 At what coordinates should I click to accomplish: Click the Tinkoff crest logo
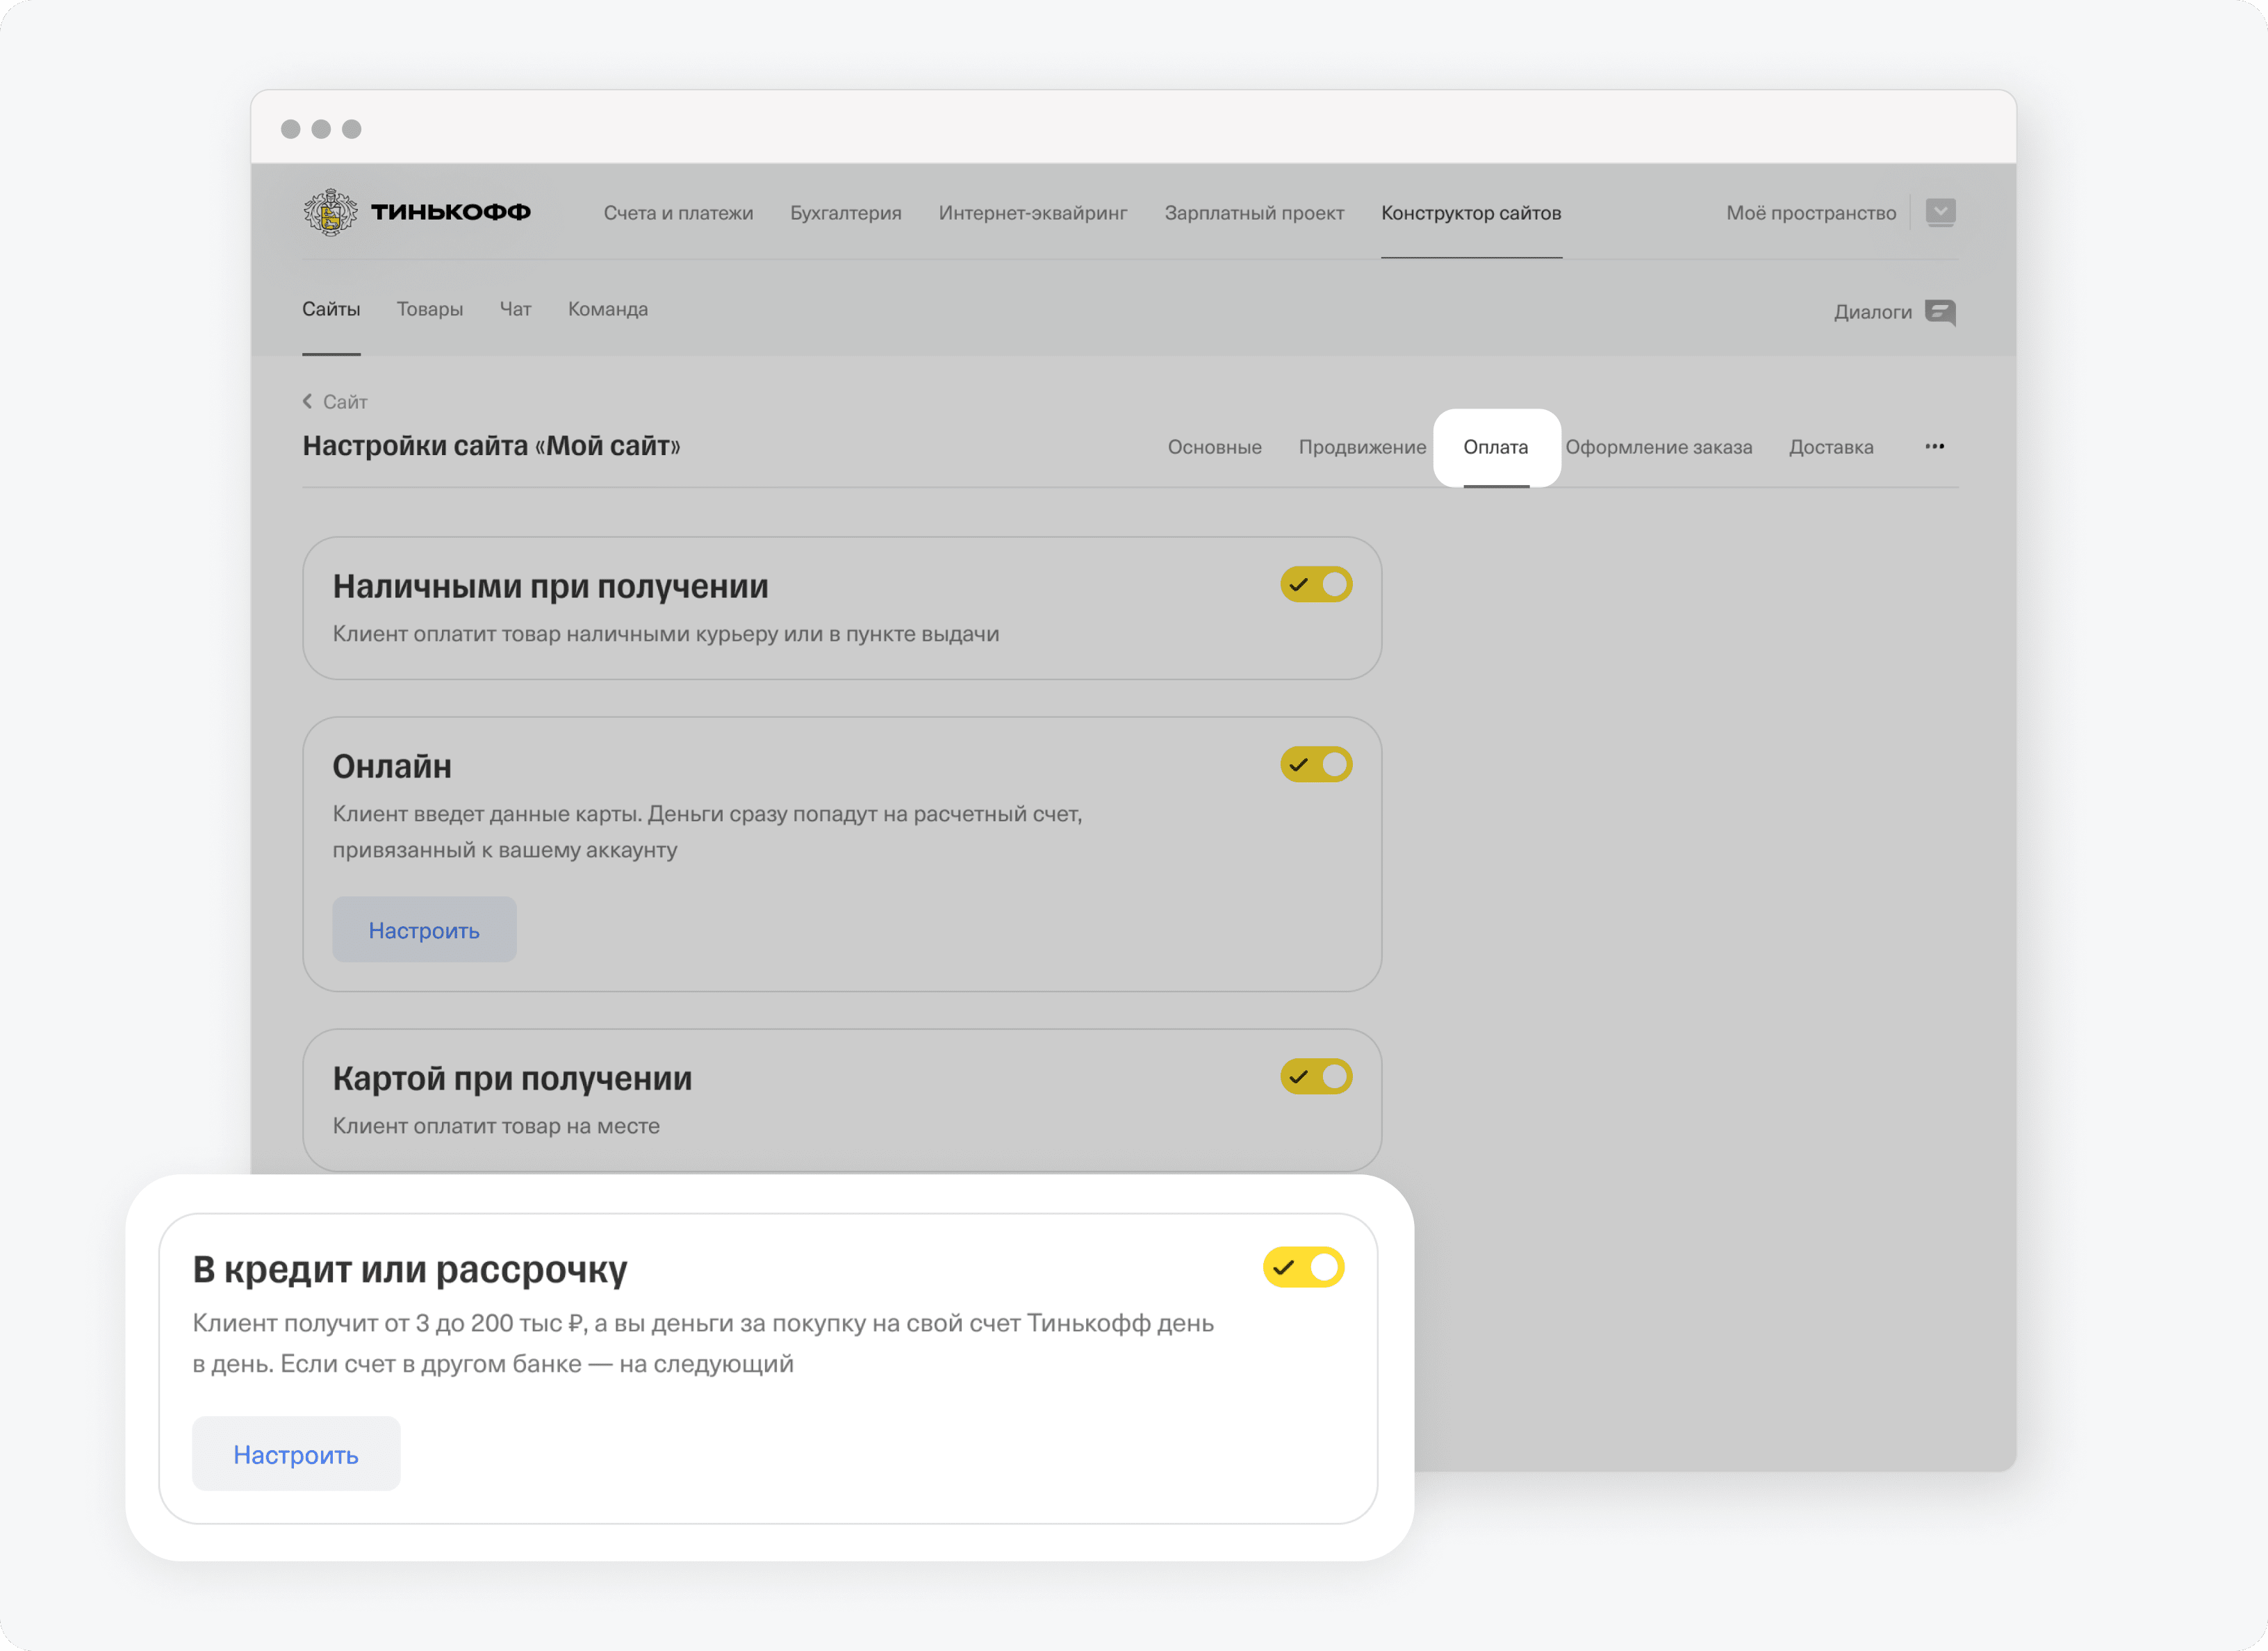pyautogui.click(x=330, y=212)
